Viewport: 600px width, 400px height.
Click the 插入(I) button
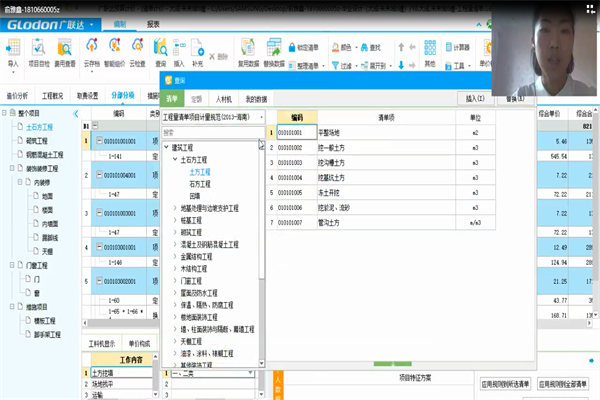click(x=475, y=99)
